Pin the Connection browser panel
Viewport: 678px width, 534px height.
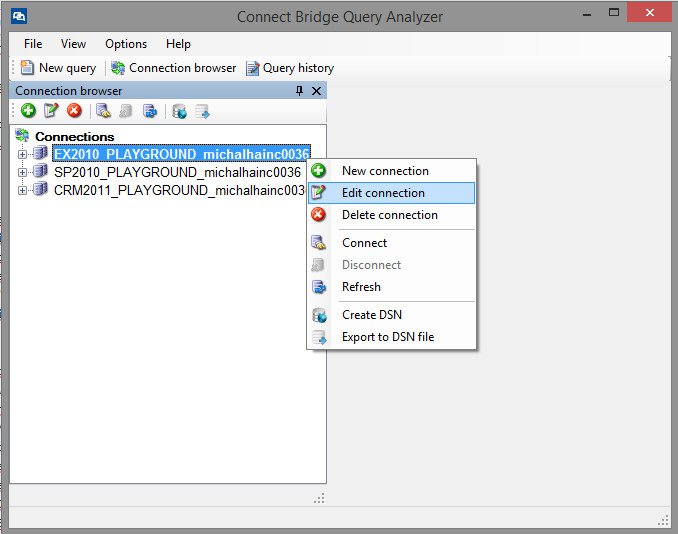click(299, 91)
